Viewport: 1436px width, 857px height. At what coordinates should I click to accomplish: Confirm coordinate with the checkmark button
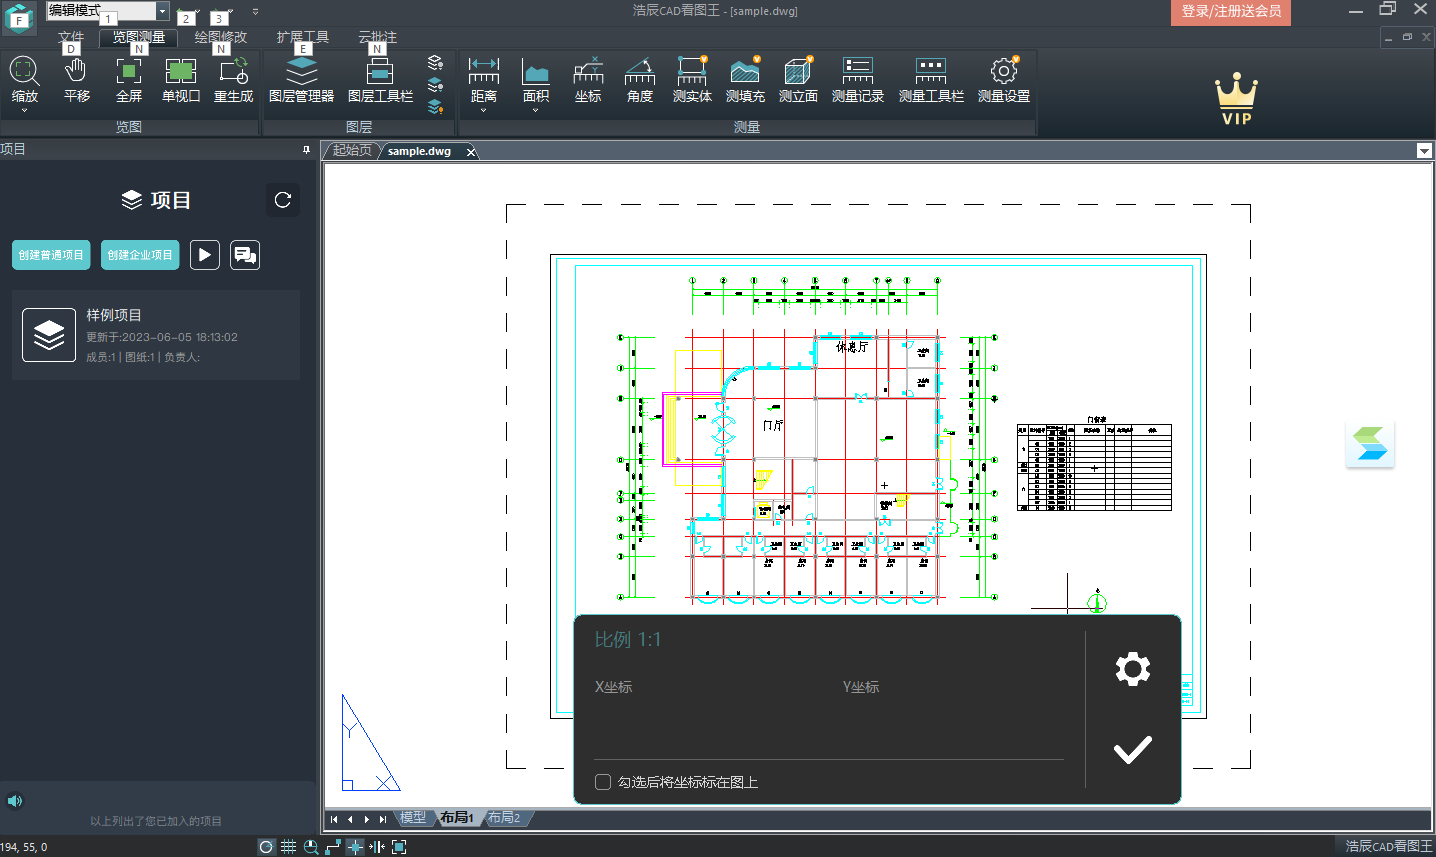1133,750
